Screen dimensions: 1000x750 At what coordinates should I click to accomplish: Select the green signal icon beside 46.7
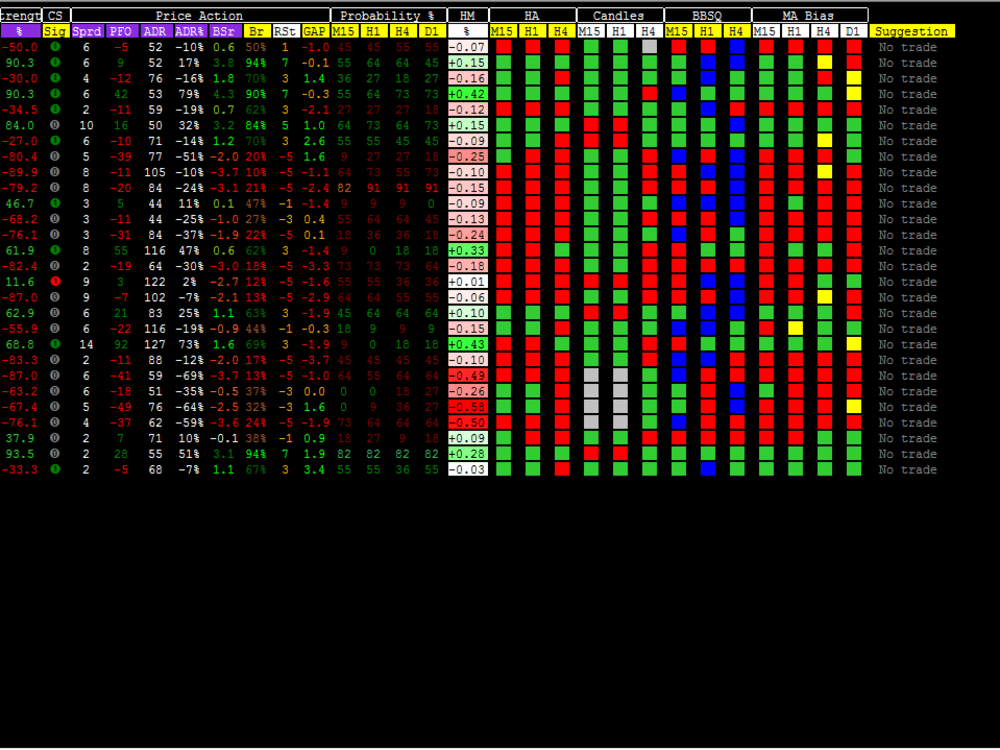click(55, 203)
